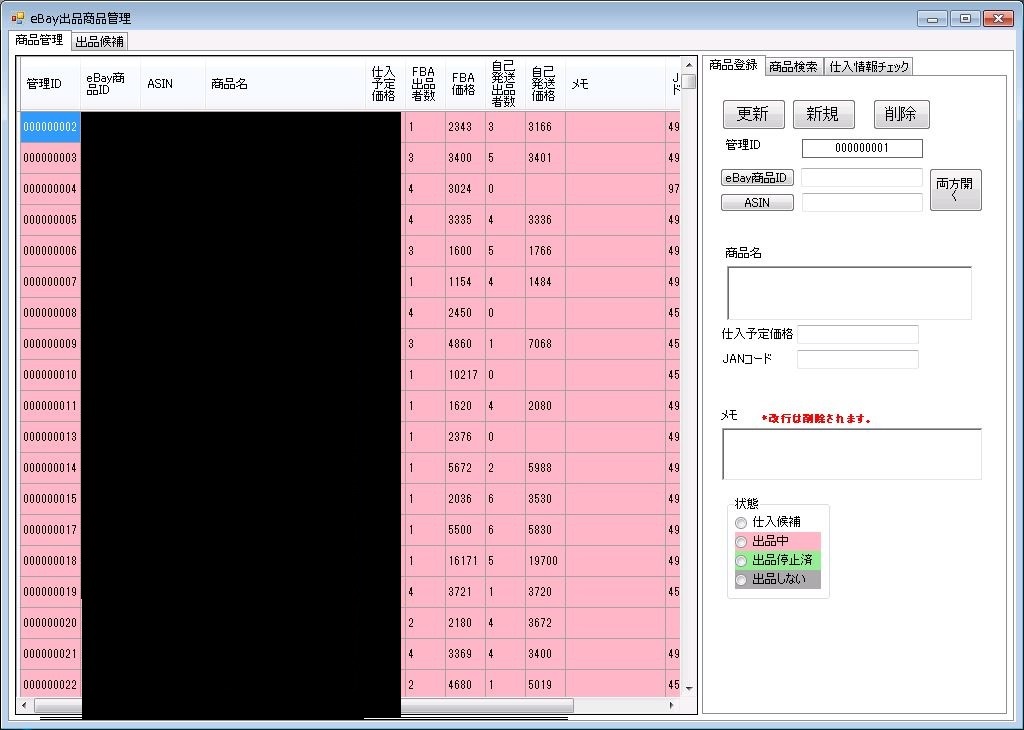Screen dimensions: 1024x730
Task: Click the FBA価格 cell showing 16171
Action: coord(465,561)
